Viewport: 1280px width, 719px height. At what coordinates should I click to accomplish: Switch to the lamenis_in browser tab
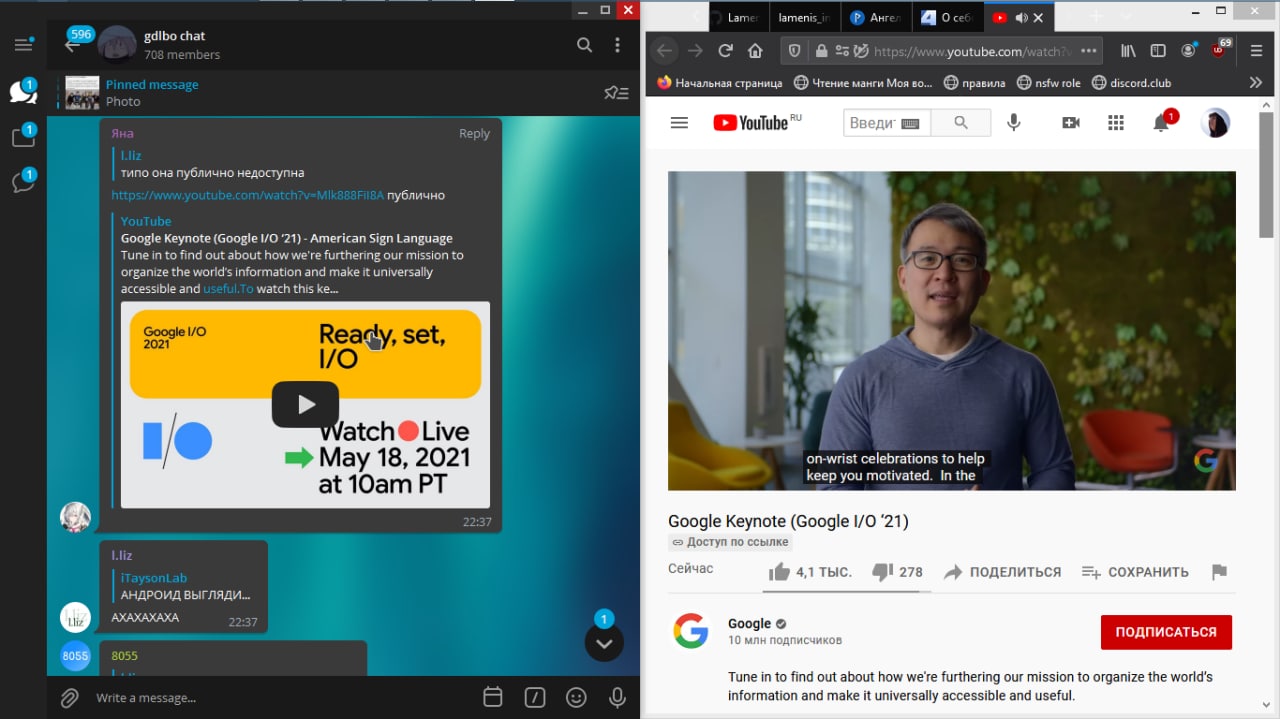pyautogui.click(x=804, y=17)
